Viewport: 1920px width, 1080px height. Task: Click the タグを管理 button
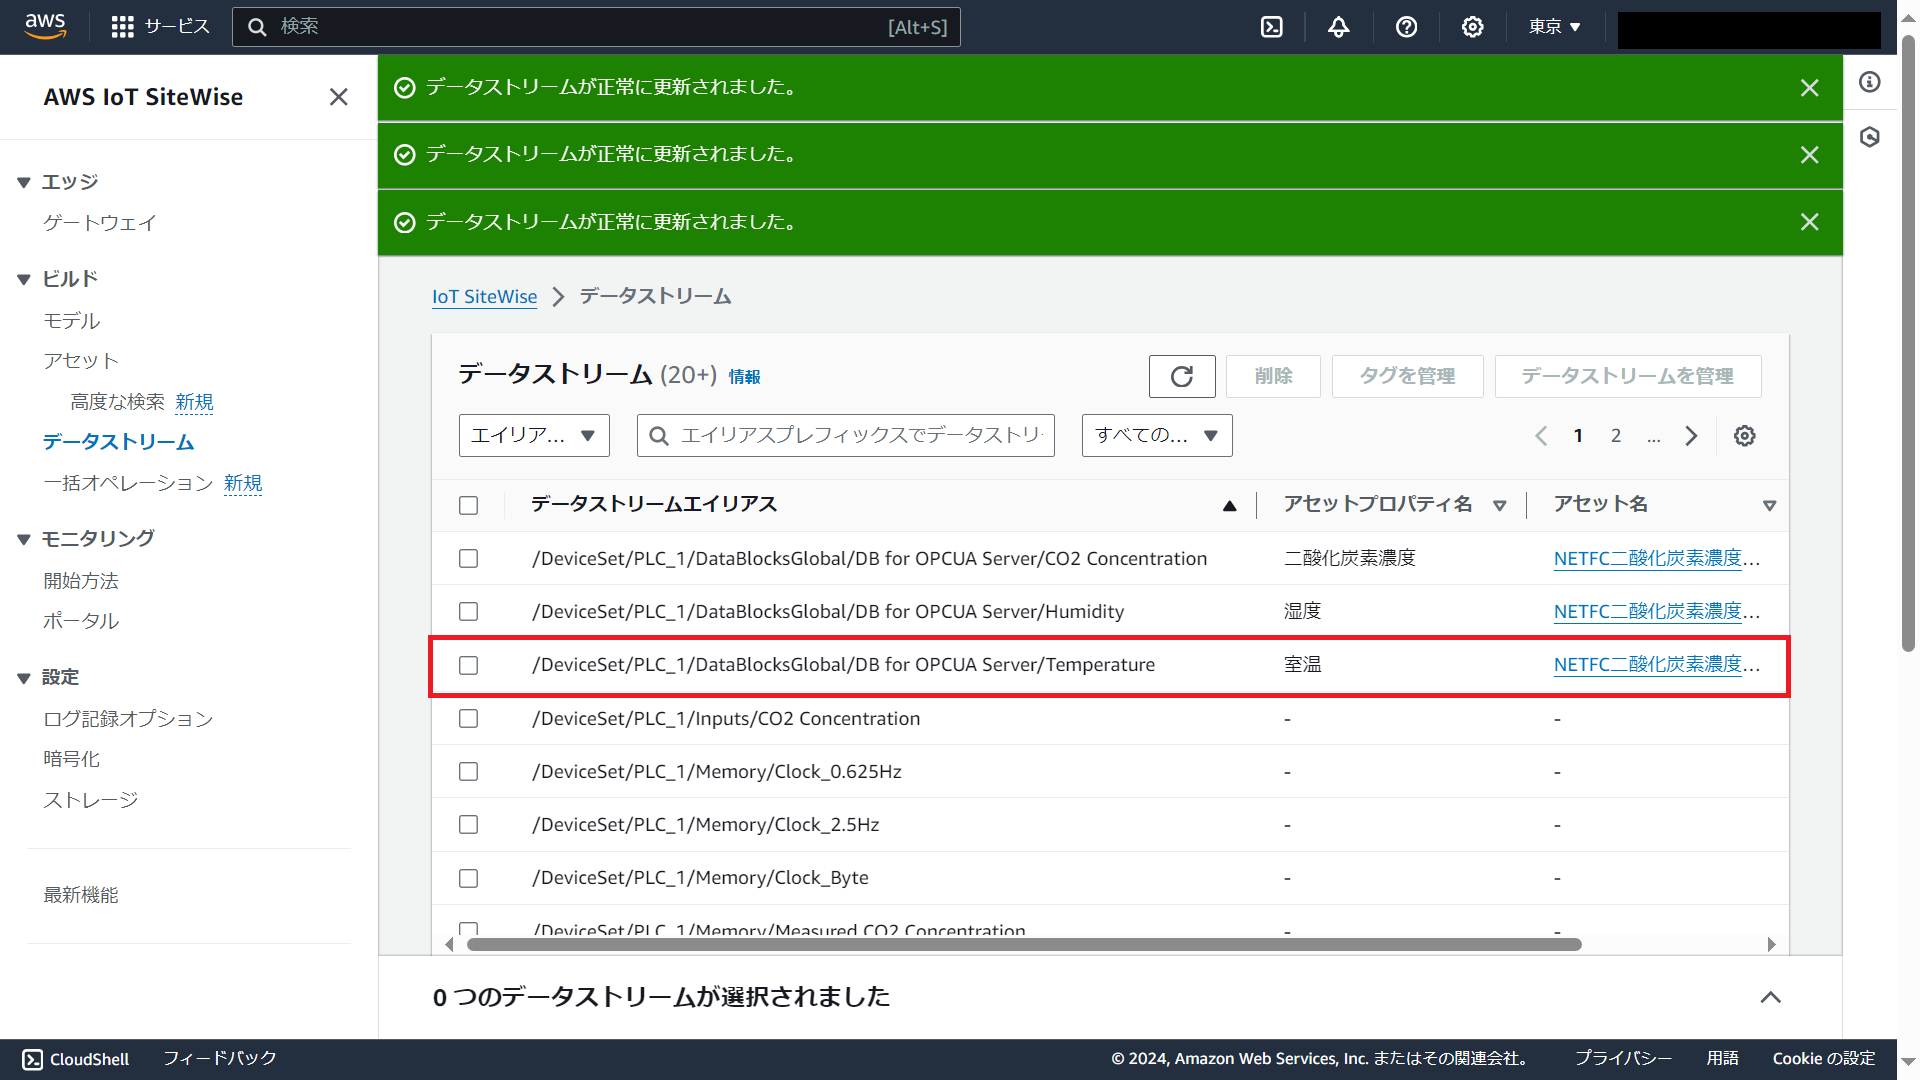[1406, 376]
